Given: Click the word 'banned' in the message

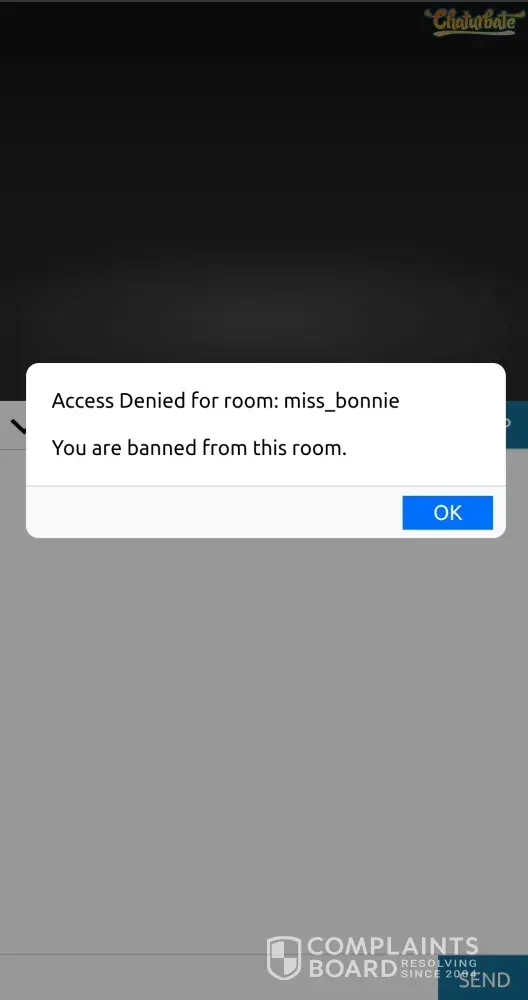Looking at the screenshot, I should pyautogui.click(x=162, y=448).
